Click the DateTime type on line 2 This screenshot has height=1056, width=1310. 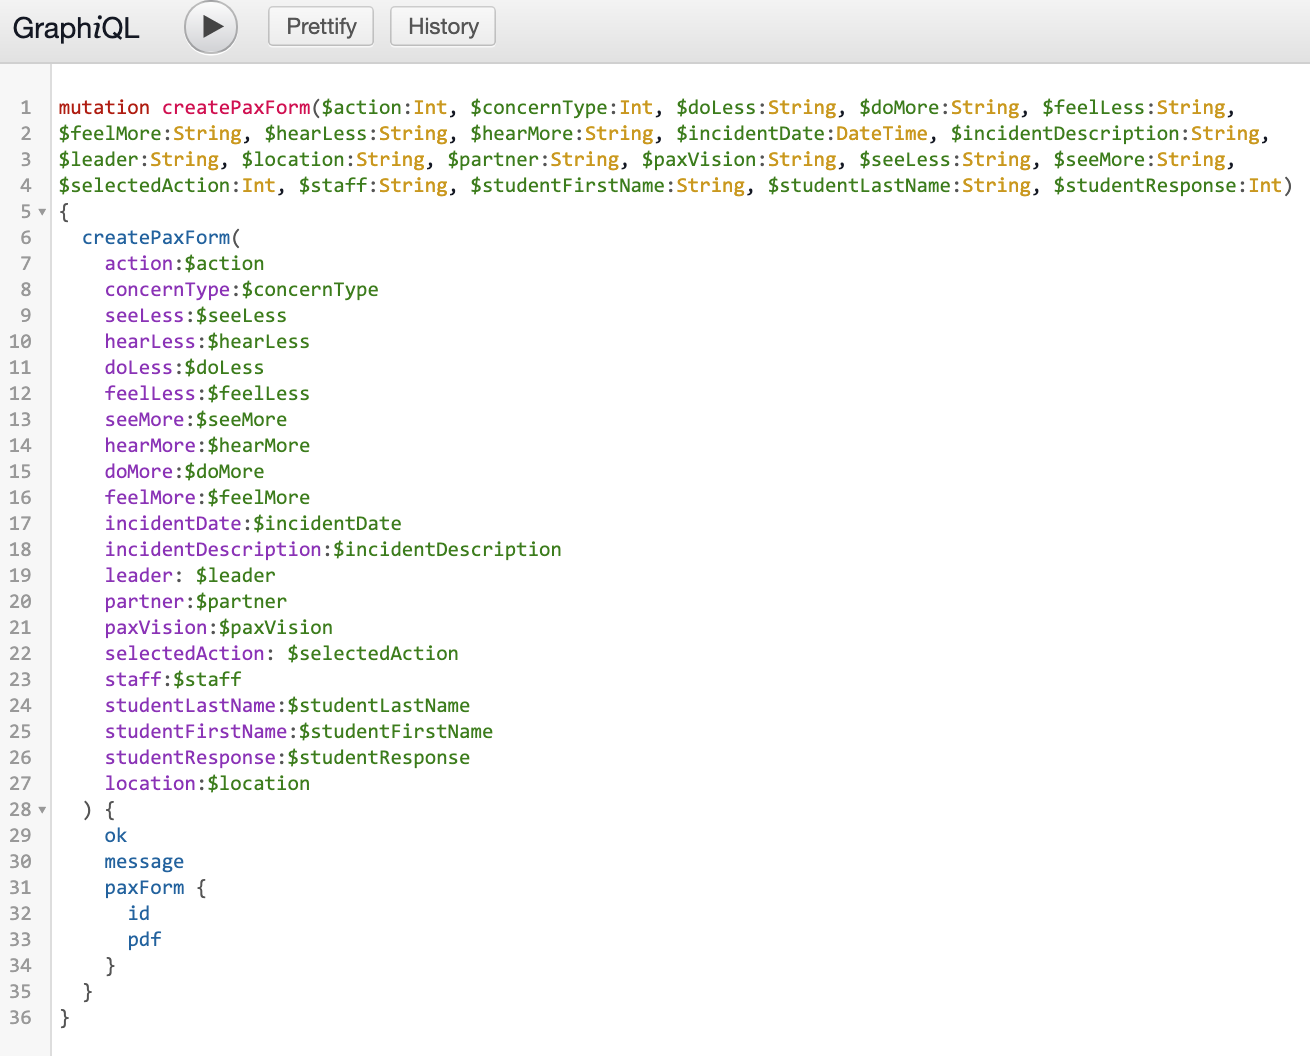pos(881,134)
